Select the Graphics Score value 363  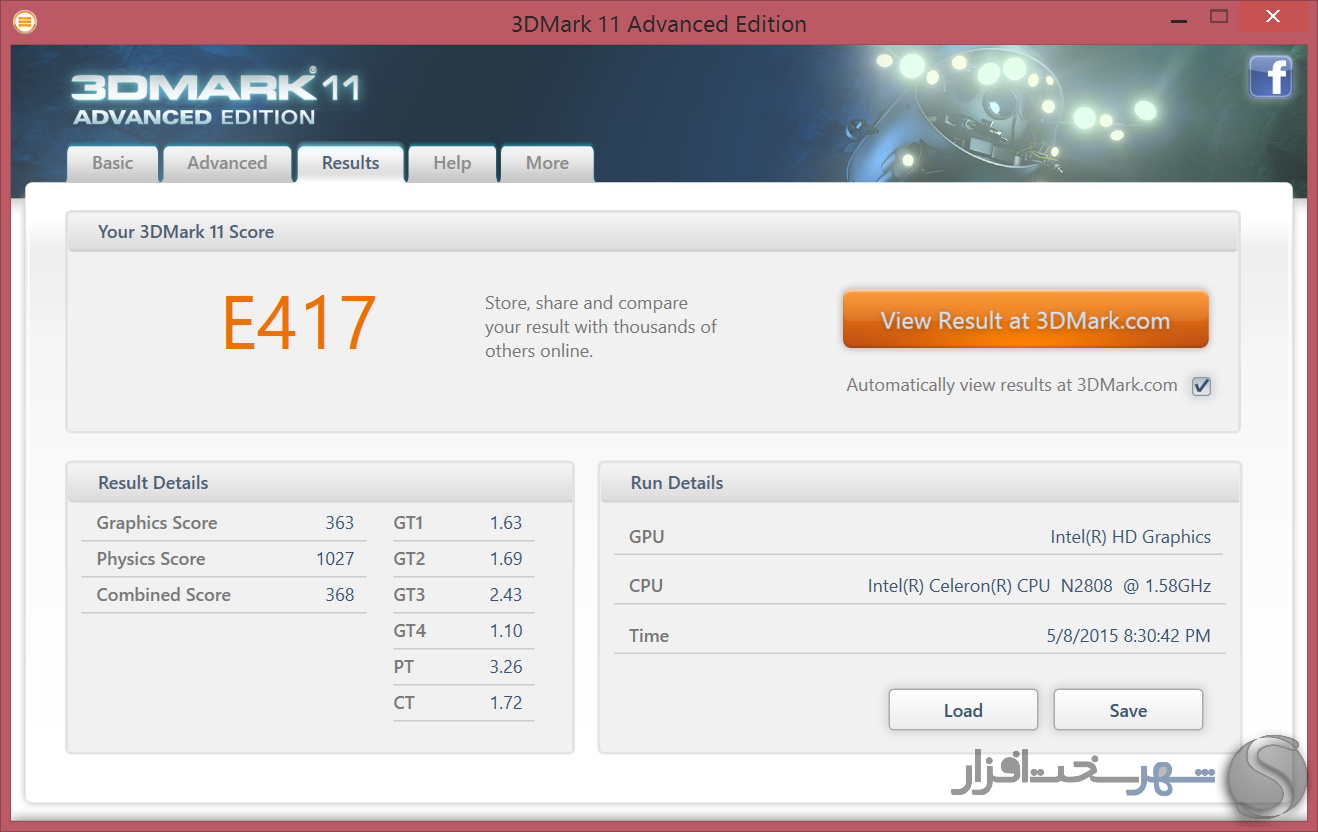[340, 523]
